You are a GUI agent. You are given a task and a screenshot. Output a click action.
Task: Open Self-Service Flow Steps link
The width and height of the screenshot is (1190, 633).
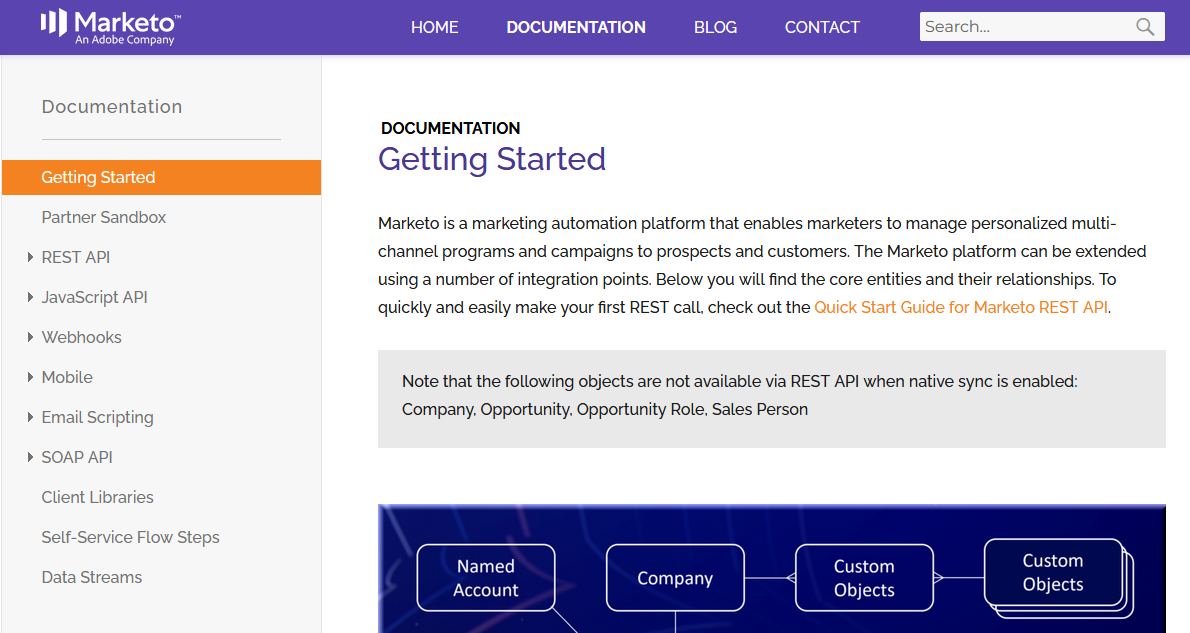tap(131, 537)
